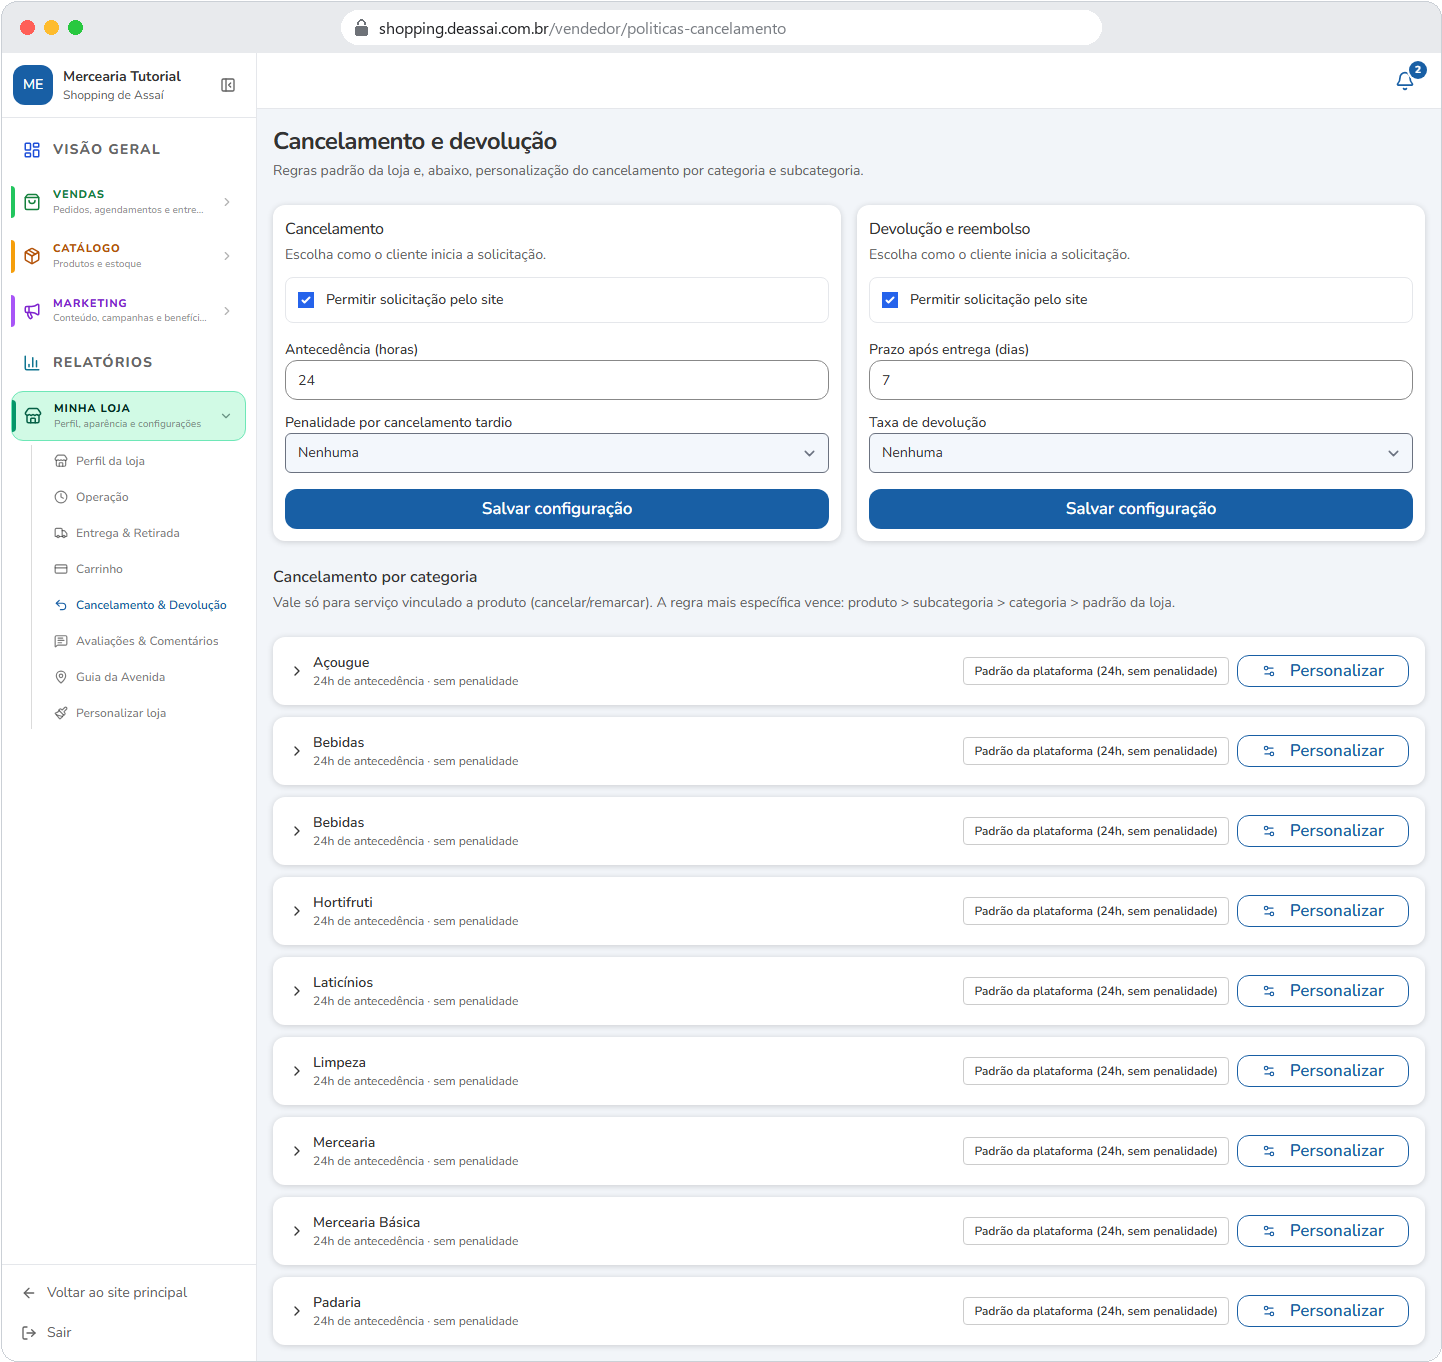The height and width of the screenshot is (1362, 1442).
Task: Click the browser address bar
Action: point(721,28)
